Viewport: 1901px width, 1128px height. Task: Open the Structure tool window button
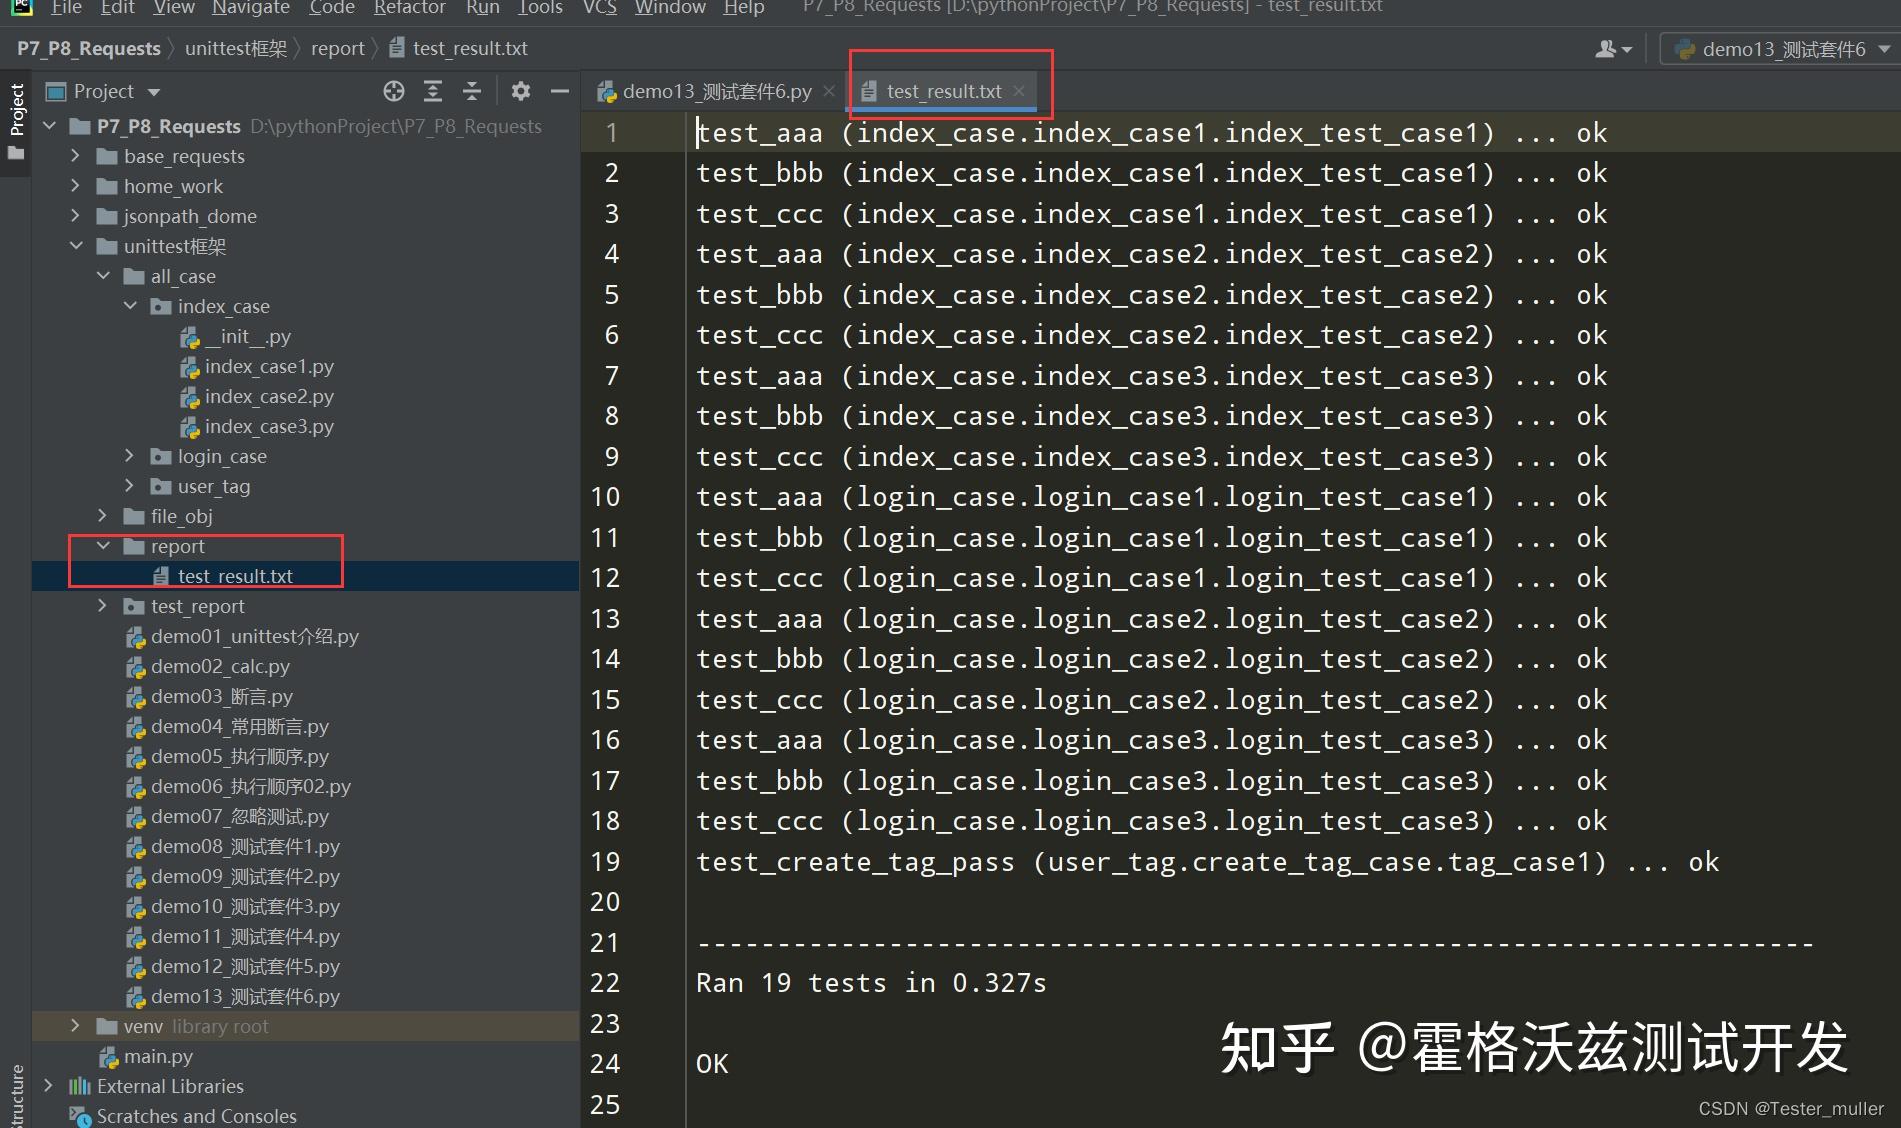click(x=15, y=1095)
